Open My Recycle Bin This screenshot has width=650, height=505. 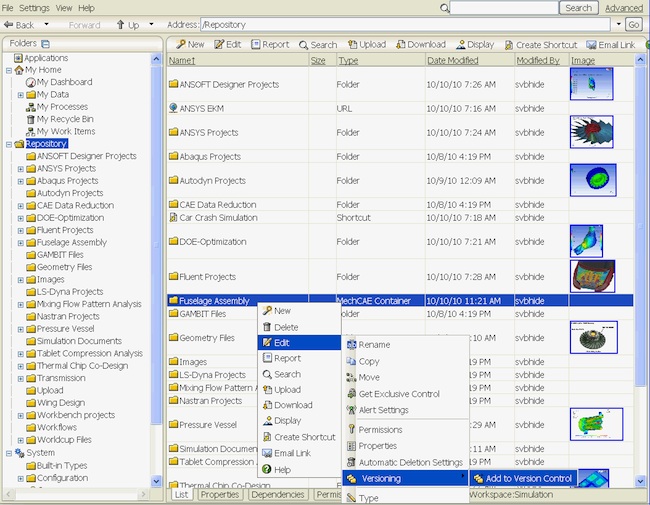[60, 119]
